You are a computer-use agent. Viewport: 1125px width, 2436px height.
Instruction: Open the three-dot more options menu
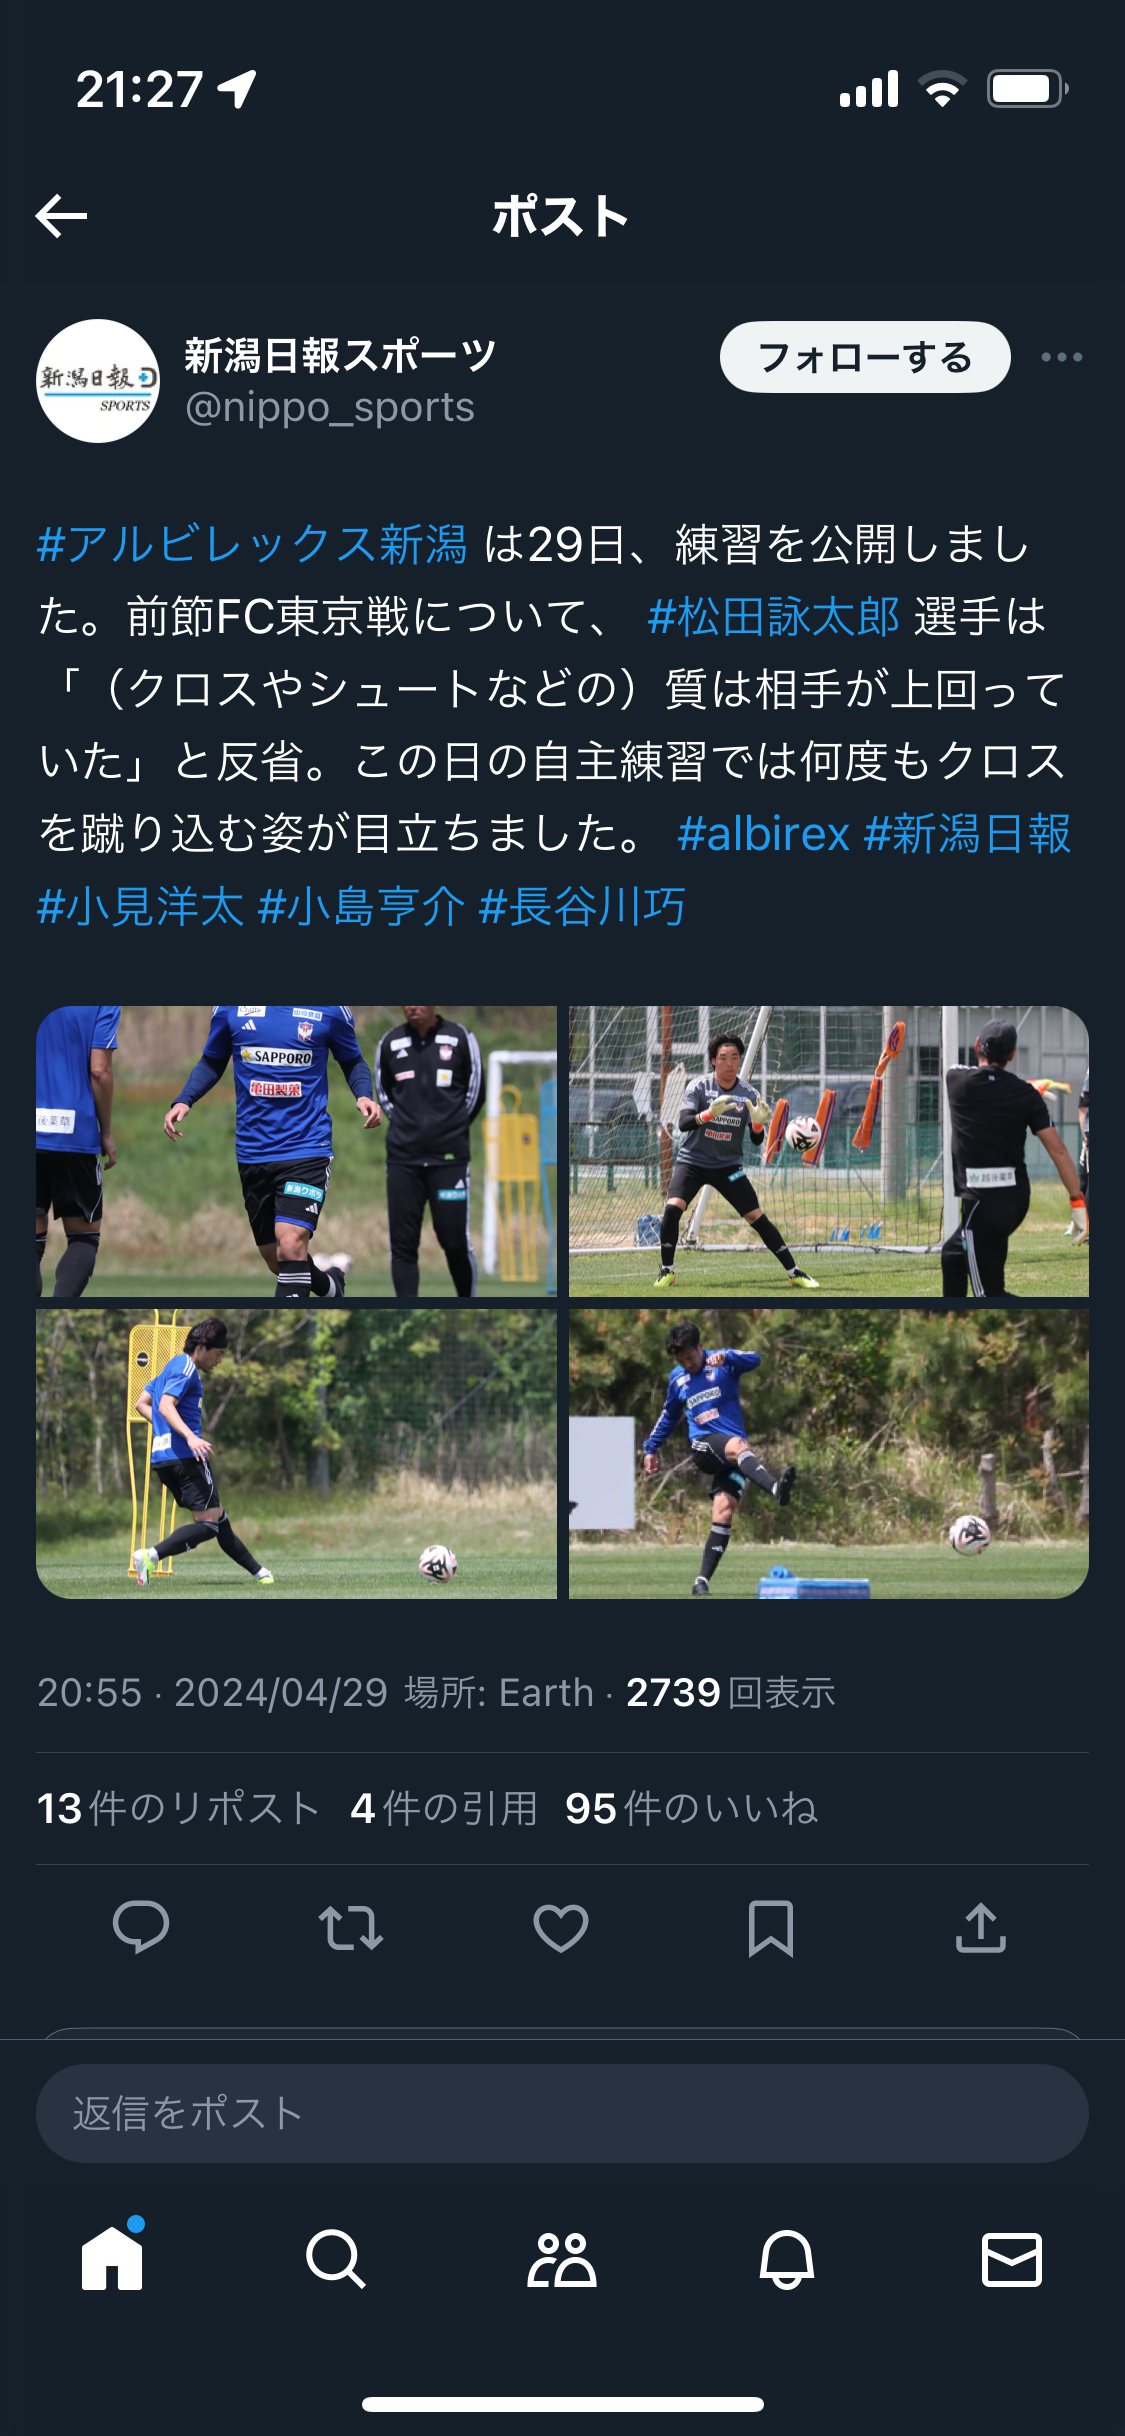click(1061, 357)
